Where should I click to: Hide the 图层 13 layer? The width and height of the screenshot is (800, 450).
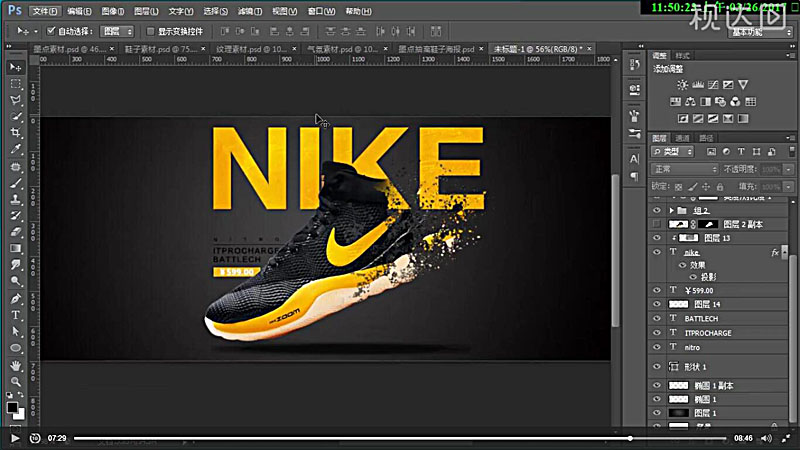click(x=657, y=238)
